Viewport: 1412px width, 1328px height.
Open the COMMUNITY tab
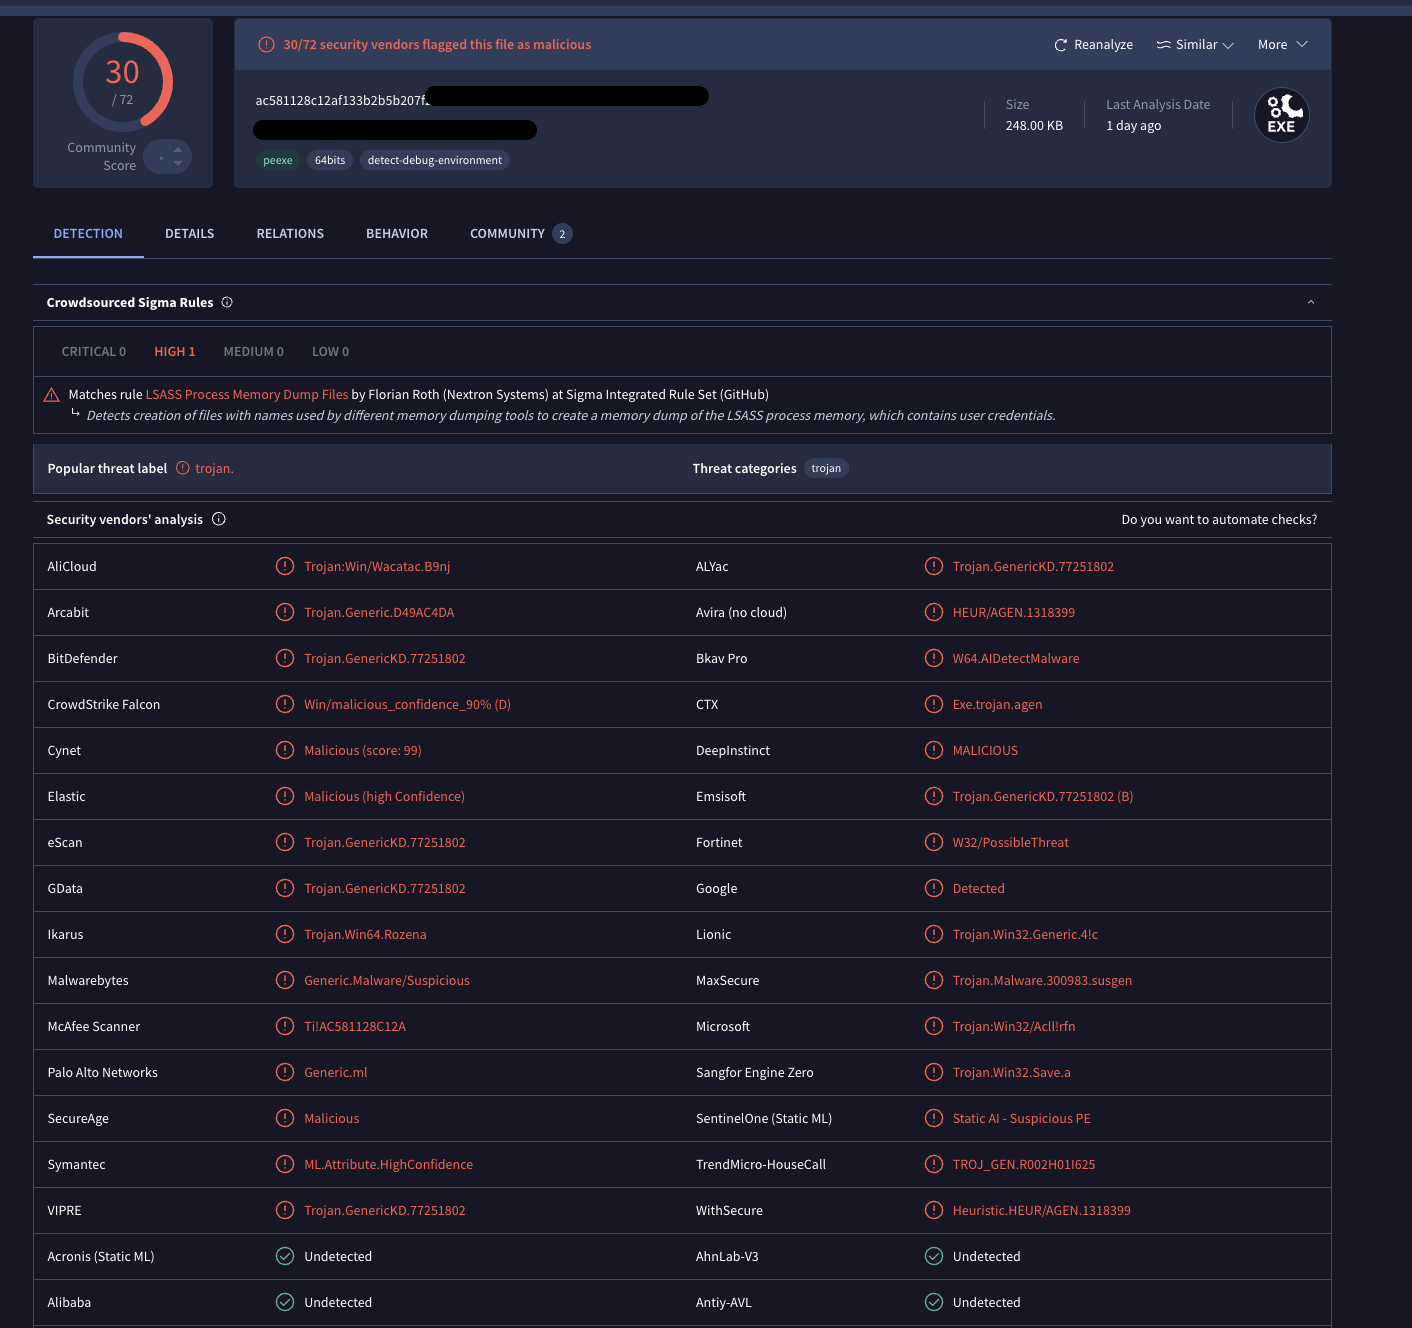521,234
